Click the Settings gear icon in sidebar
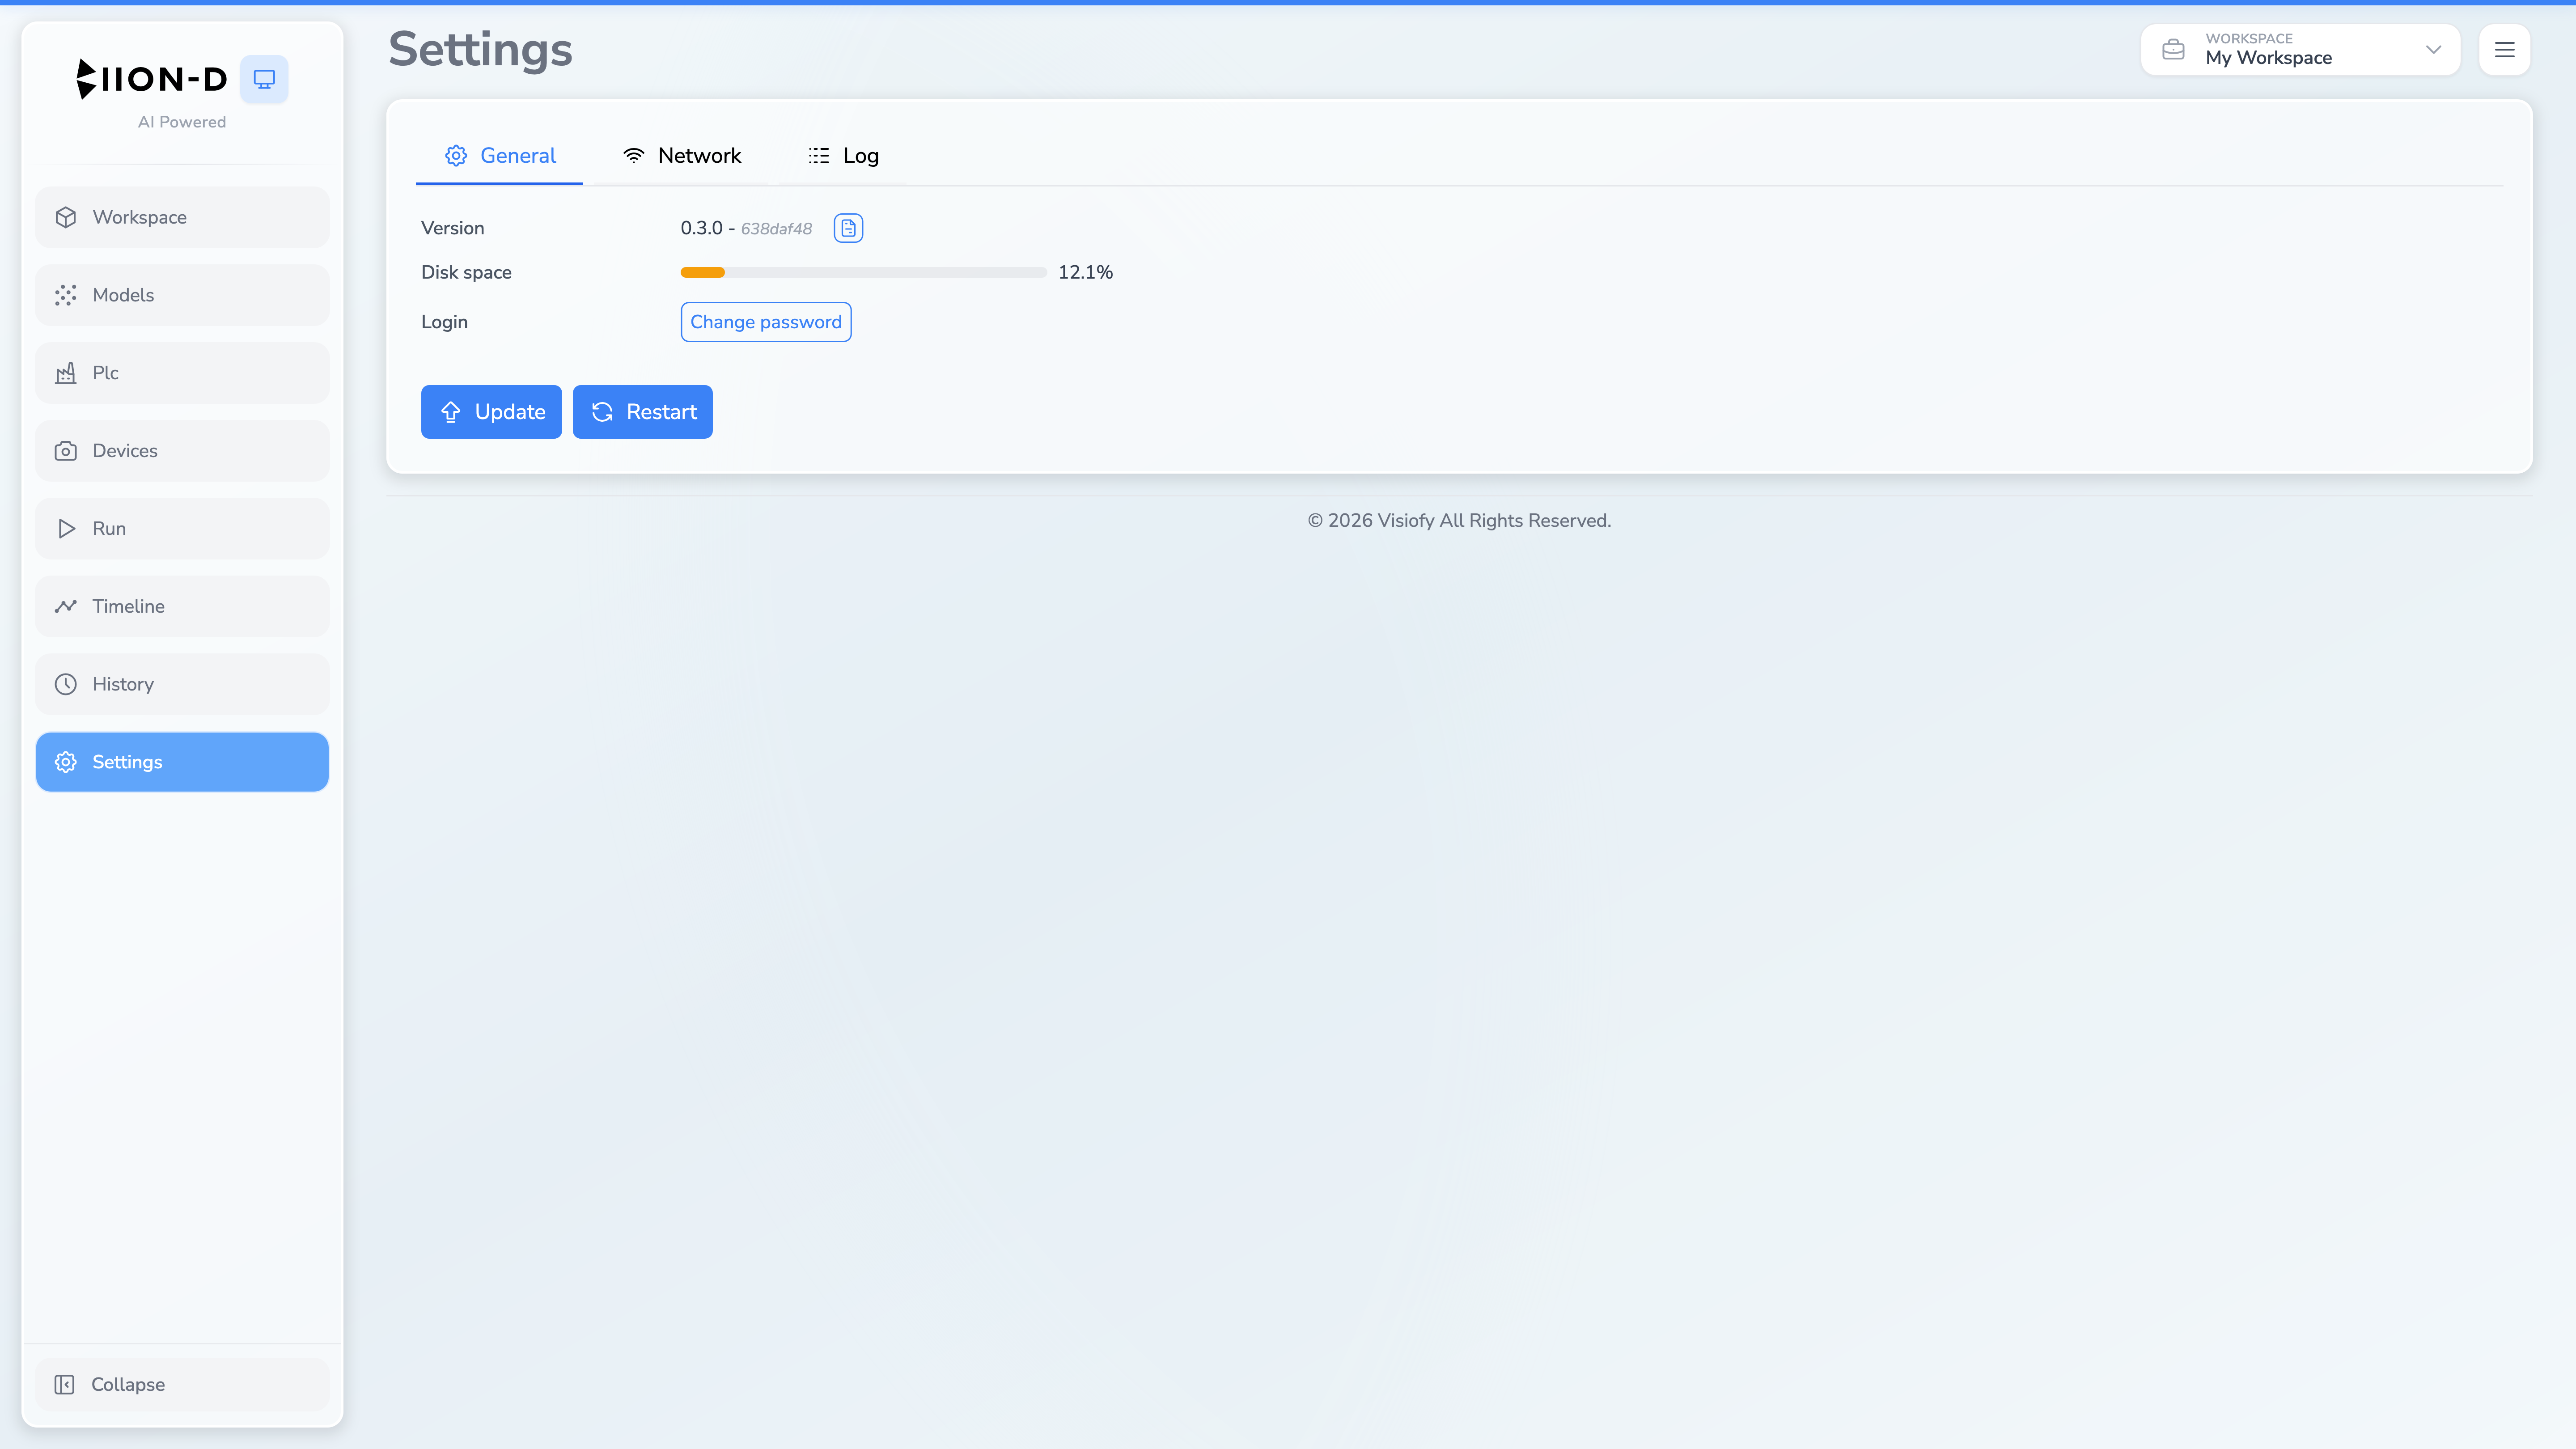2576x1449 pixels. tap(66, 762)
